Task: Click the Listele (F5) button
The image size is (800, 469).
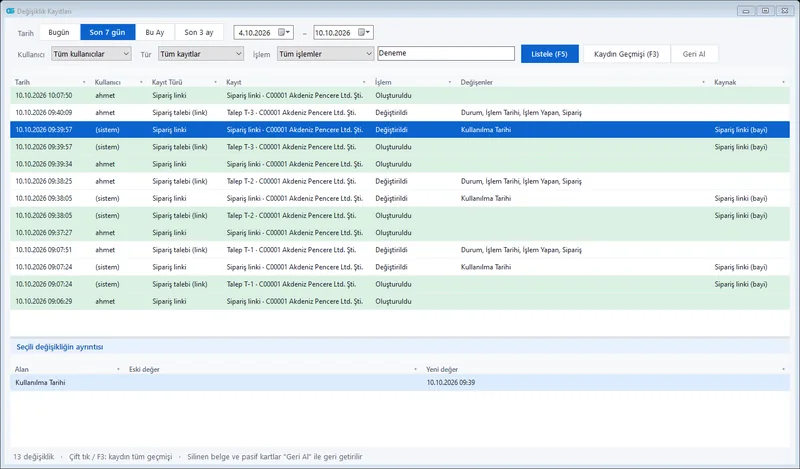Action: tap(549, 54)
